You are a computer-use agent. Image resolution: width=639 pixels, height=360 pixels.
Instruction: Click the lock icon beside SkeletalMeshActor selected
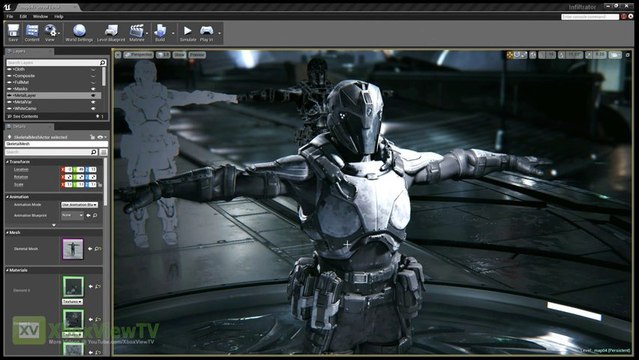coord(93,137)
